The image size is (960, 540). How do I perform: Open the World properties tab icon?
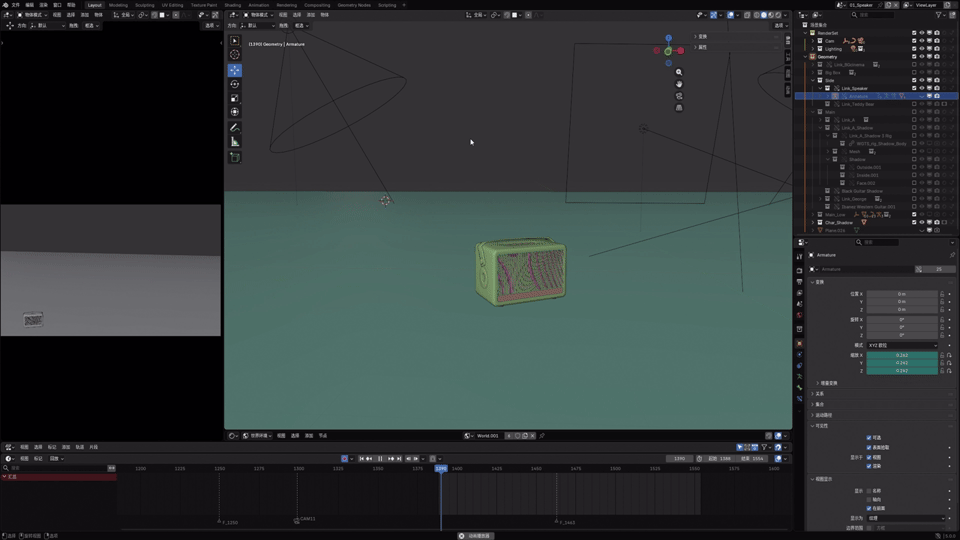coord(799,315)
